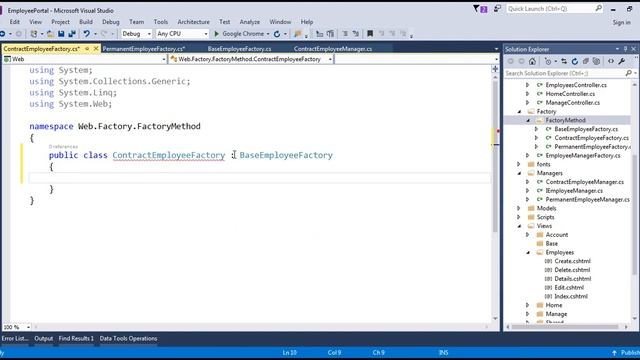
Task: Click the feedback icon near Quick Launch
Action: pos(497,9)
